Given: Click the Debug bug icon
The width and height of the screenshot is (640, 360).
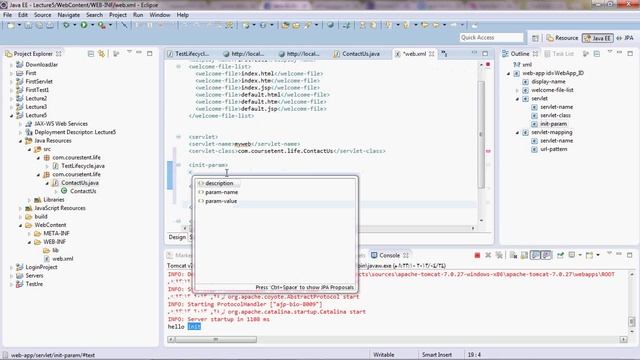Looking at the screenshot, I should click(x=66, y=25).
